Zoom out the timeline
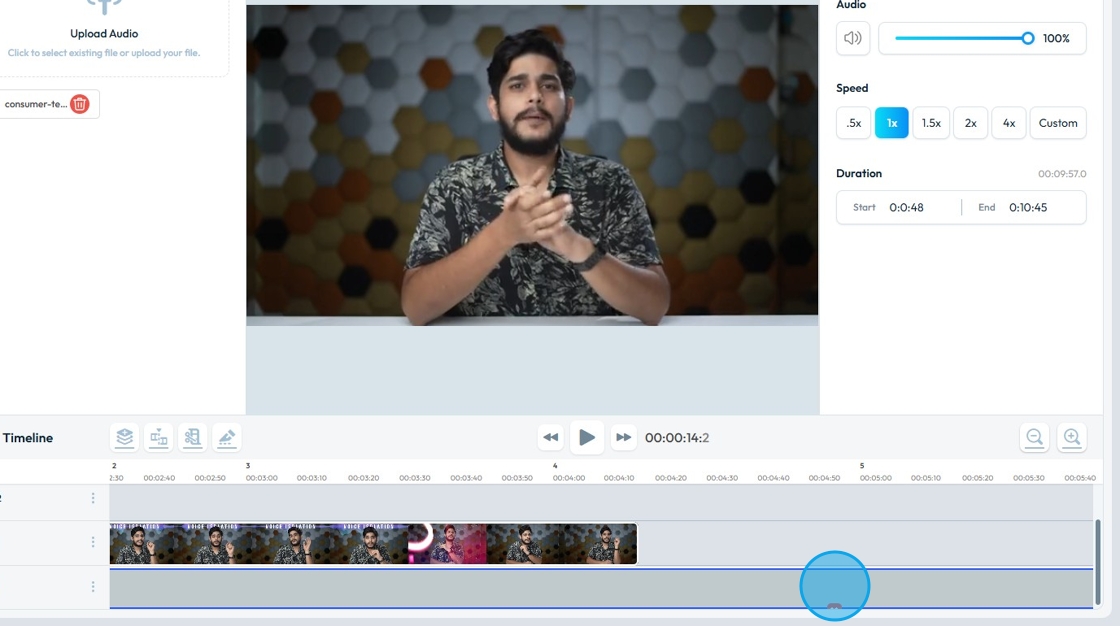Image resolution: width=1120 pixels, height=626 pixels. point(1034,437)
